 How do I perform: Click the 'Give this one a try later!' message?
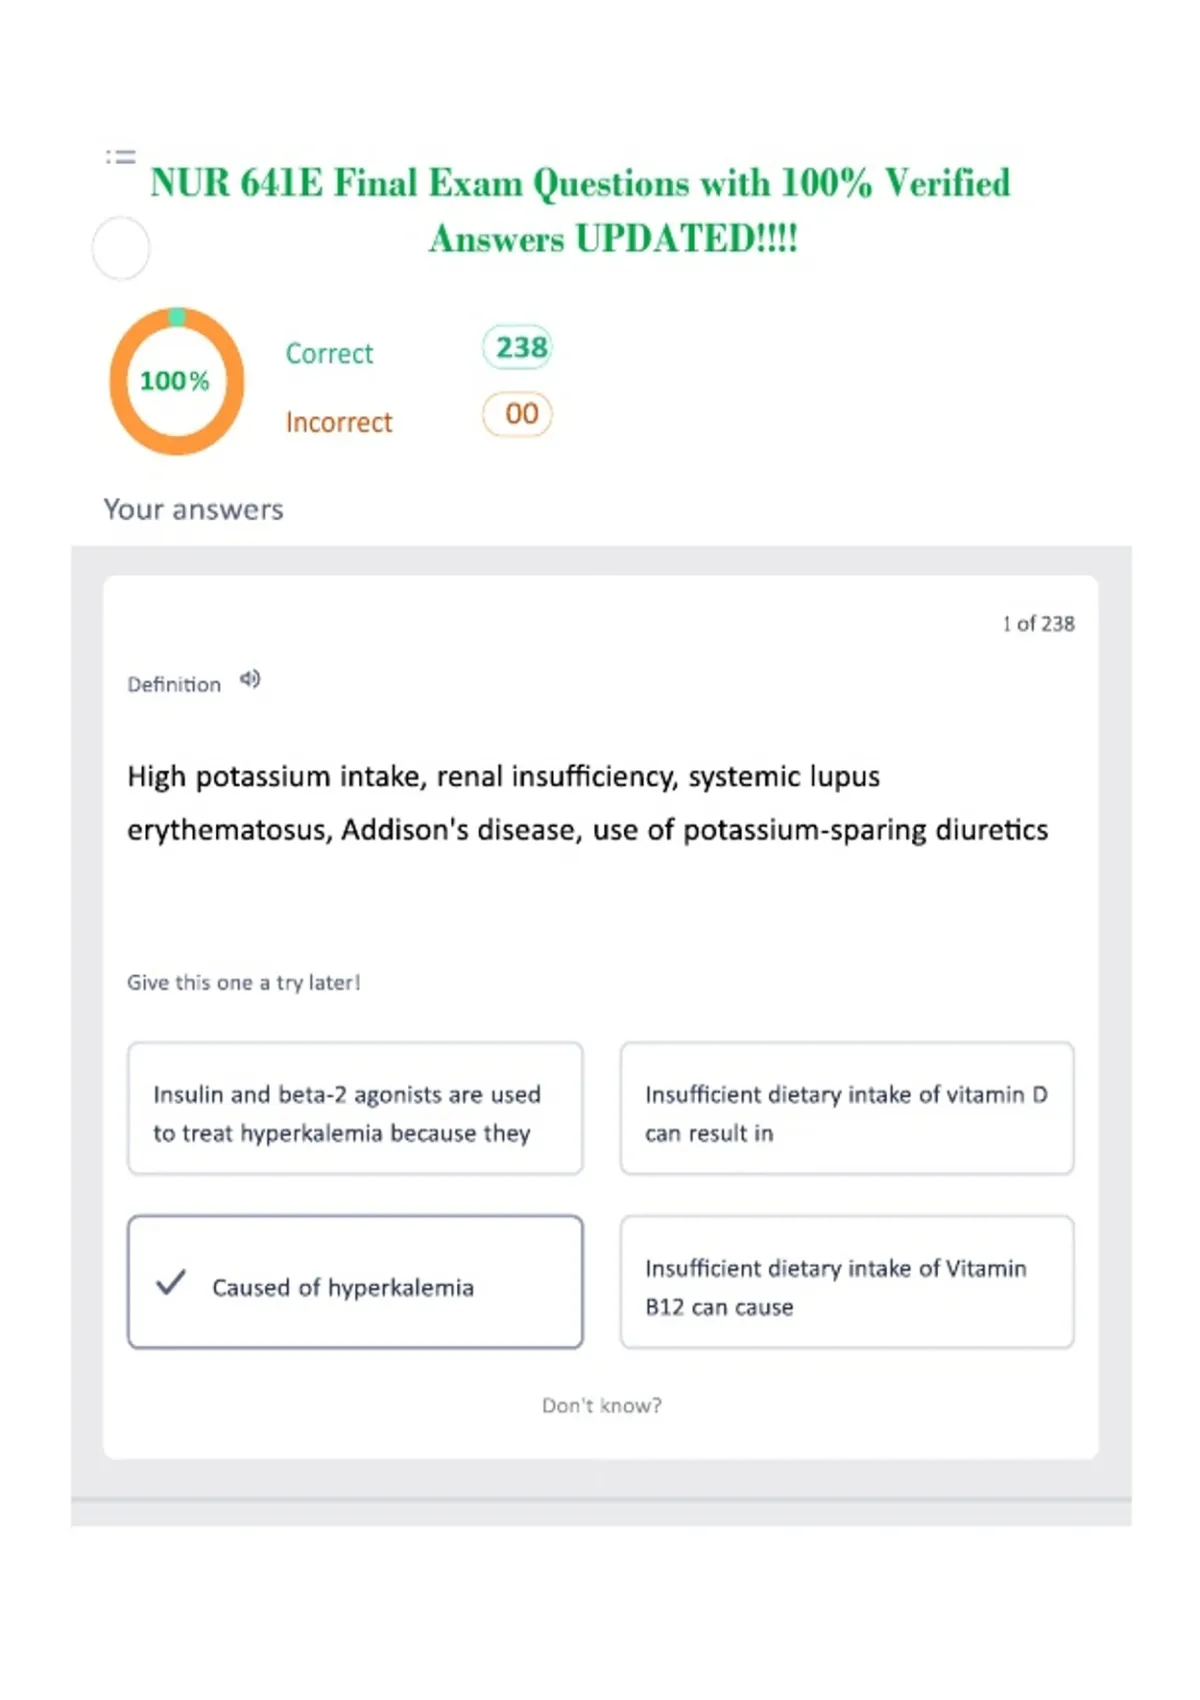[244, 983]
